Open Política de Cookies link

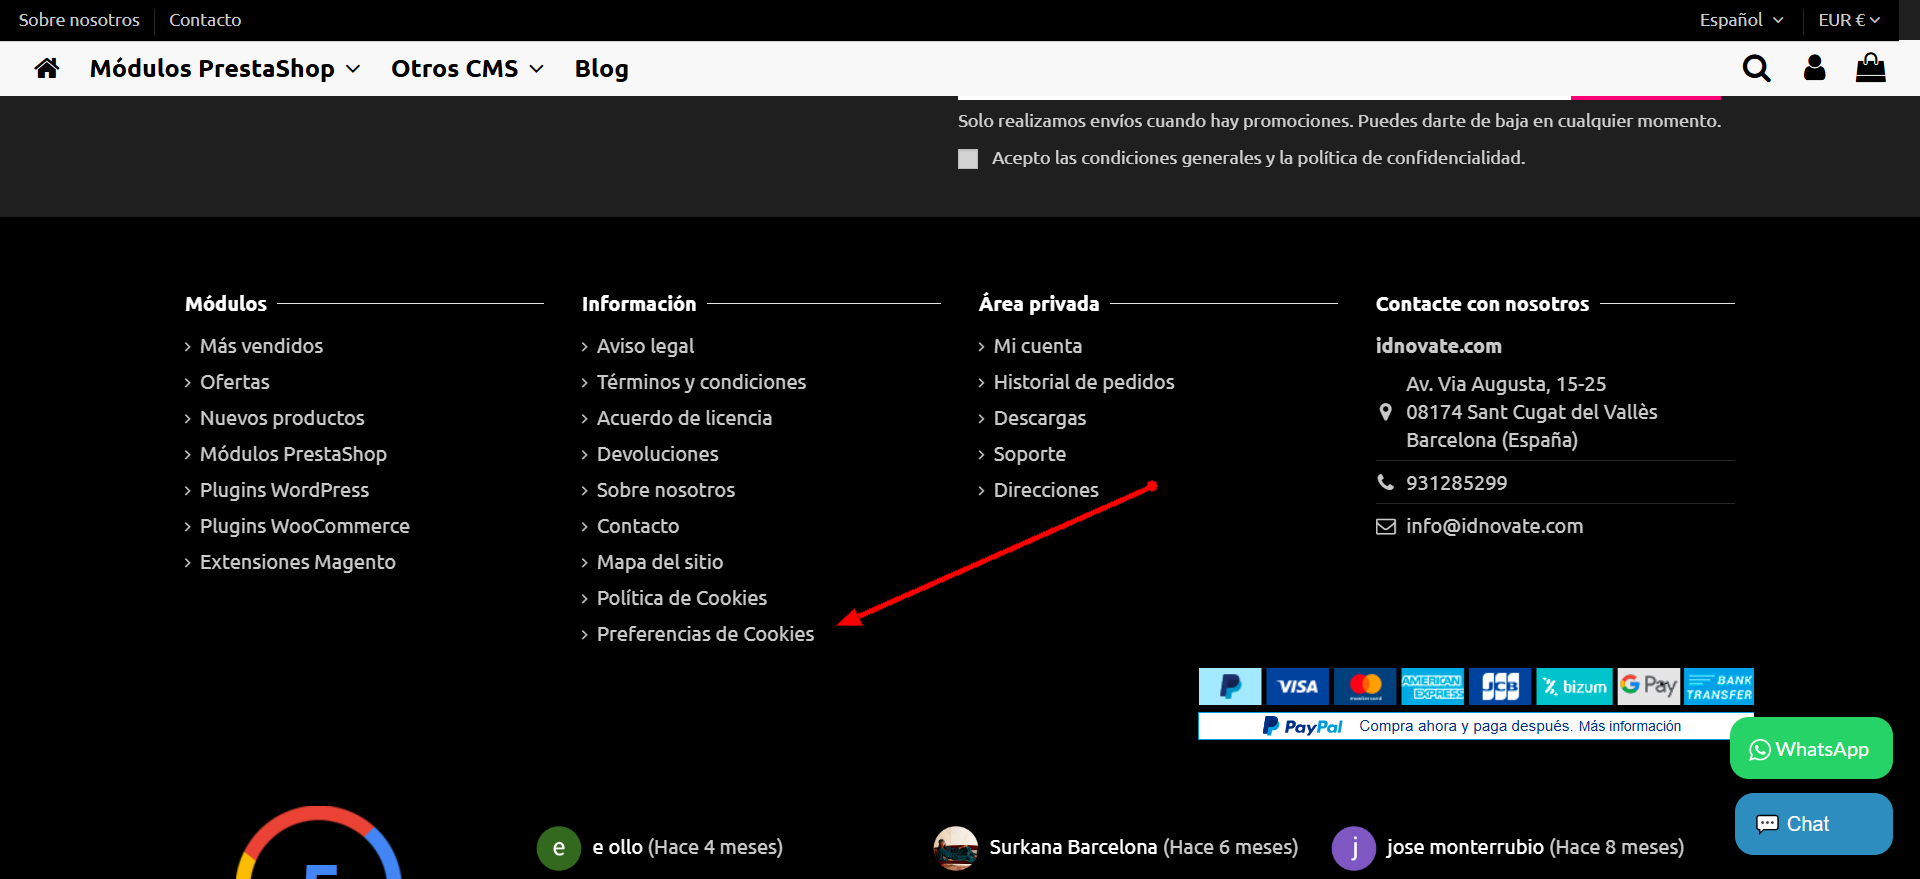(682, 598)
